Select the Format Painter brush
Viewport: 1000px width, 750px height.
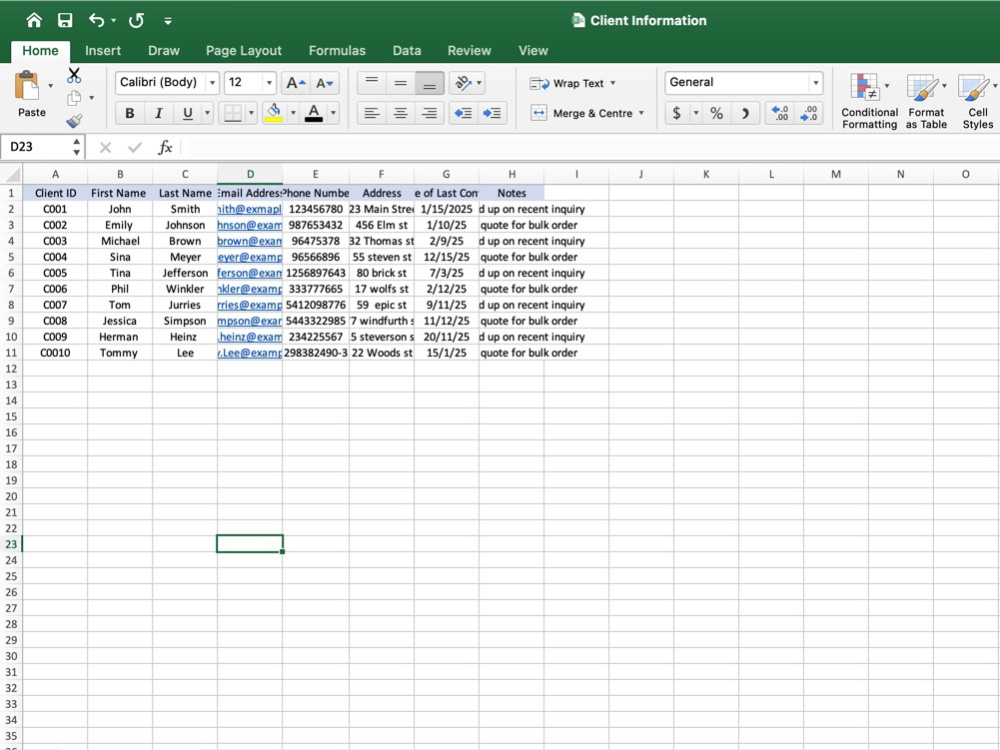pyautogui.click(x=74, y=121)
